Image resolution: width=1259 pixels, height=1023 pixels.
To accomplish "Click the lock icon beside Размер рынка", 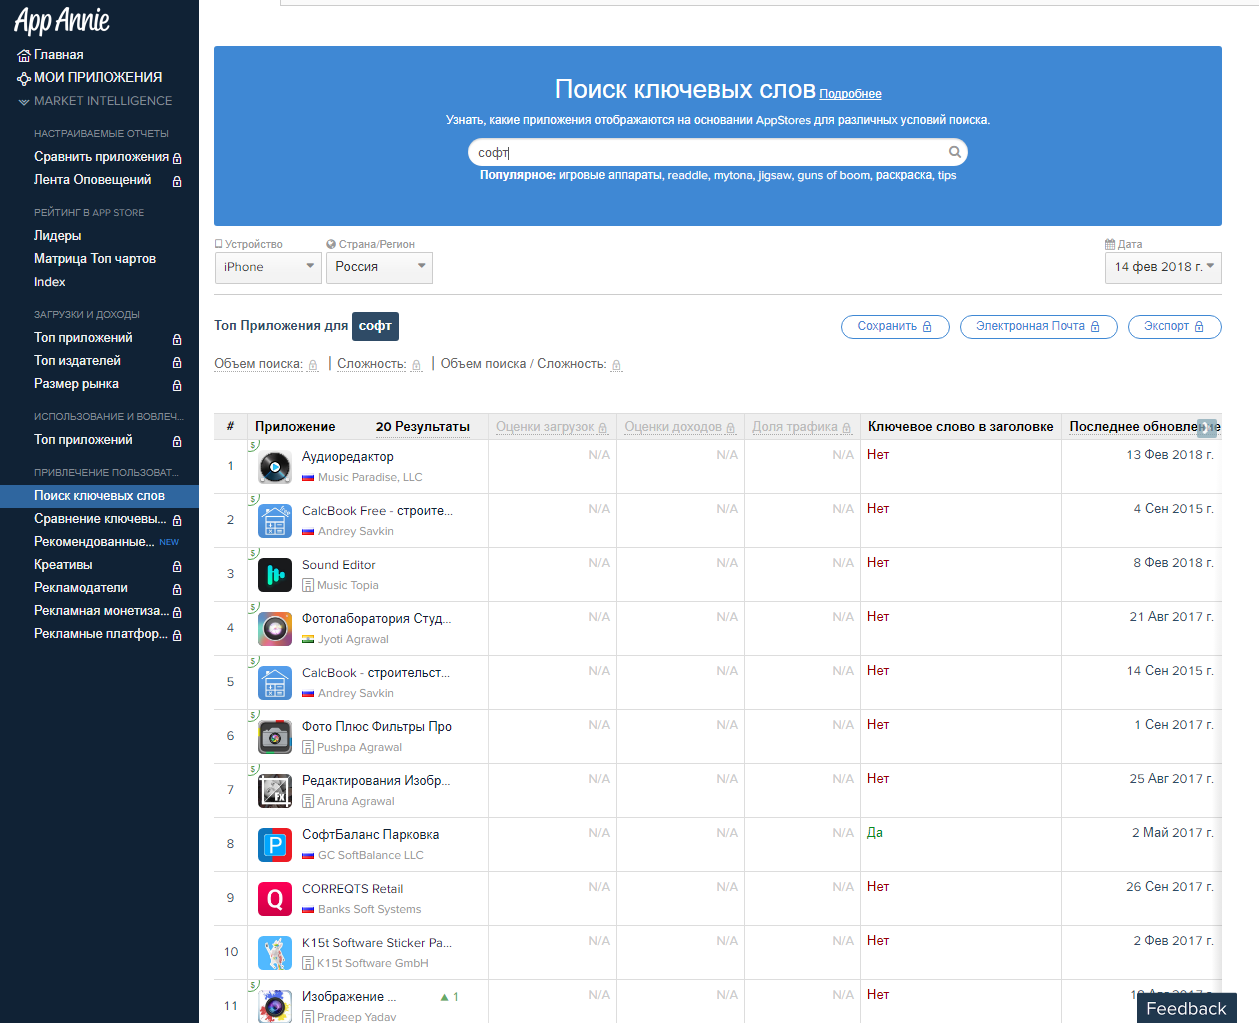I will [x=177, y=385].
